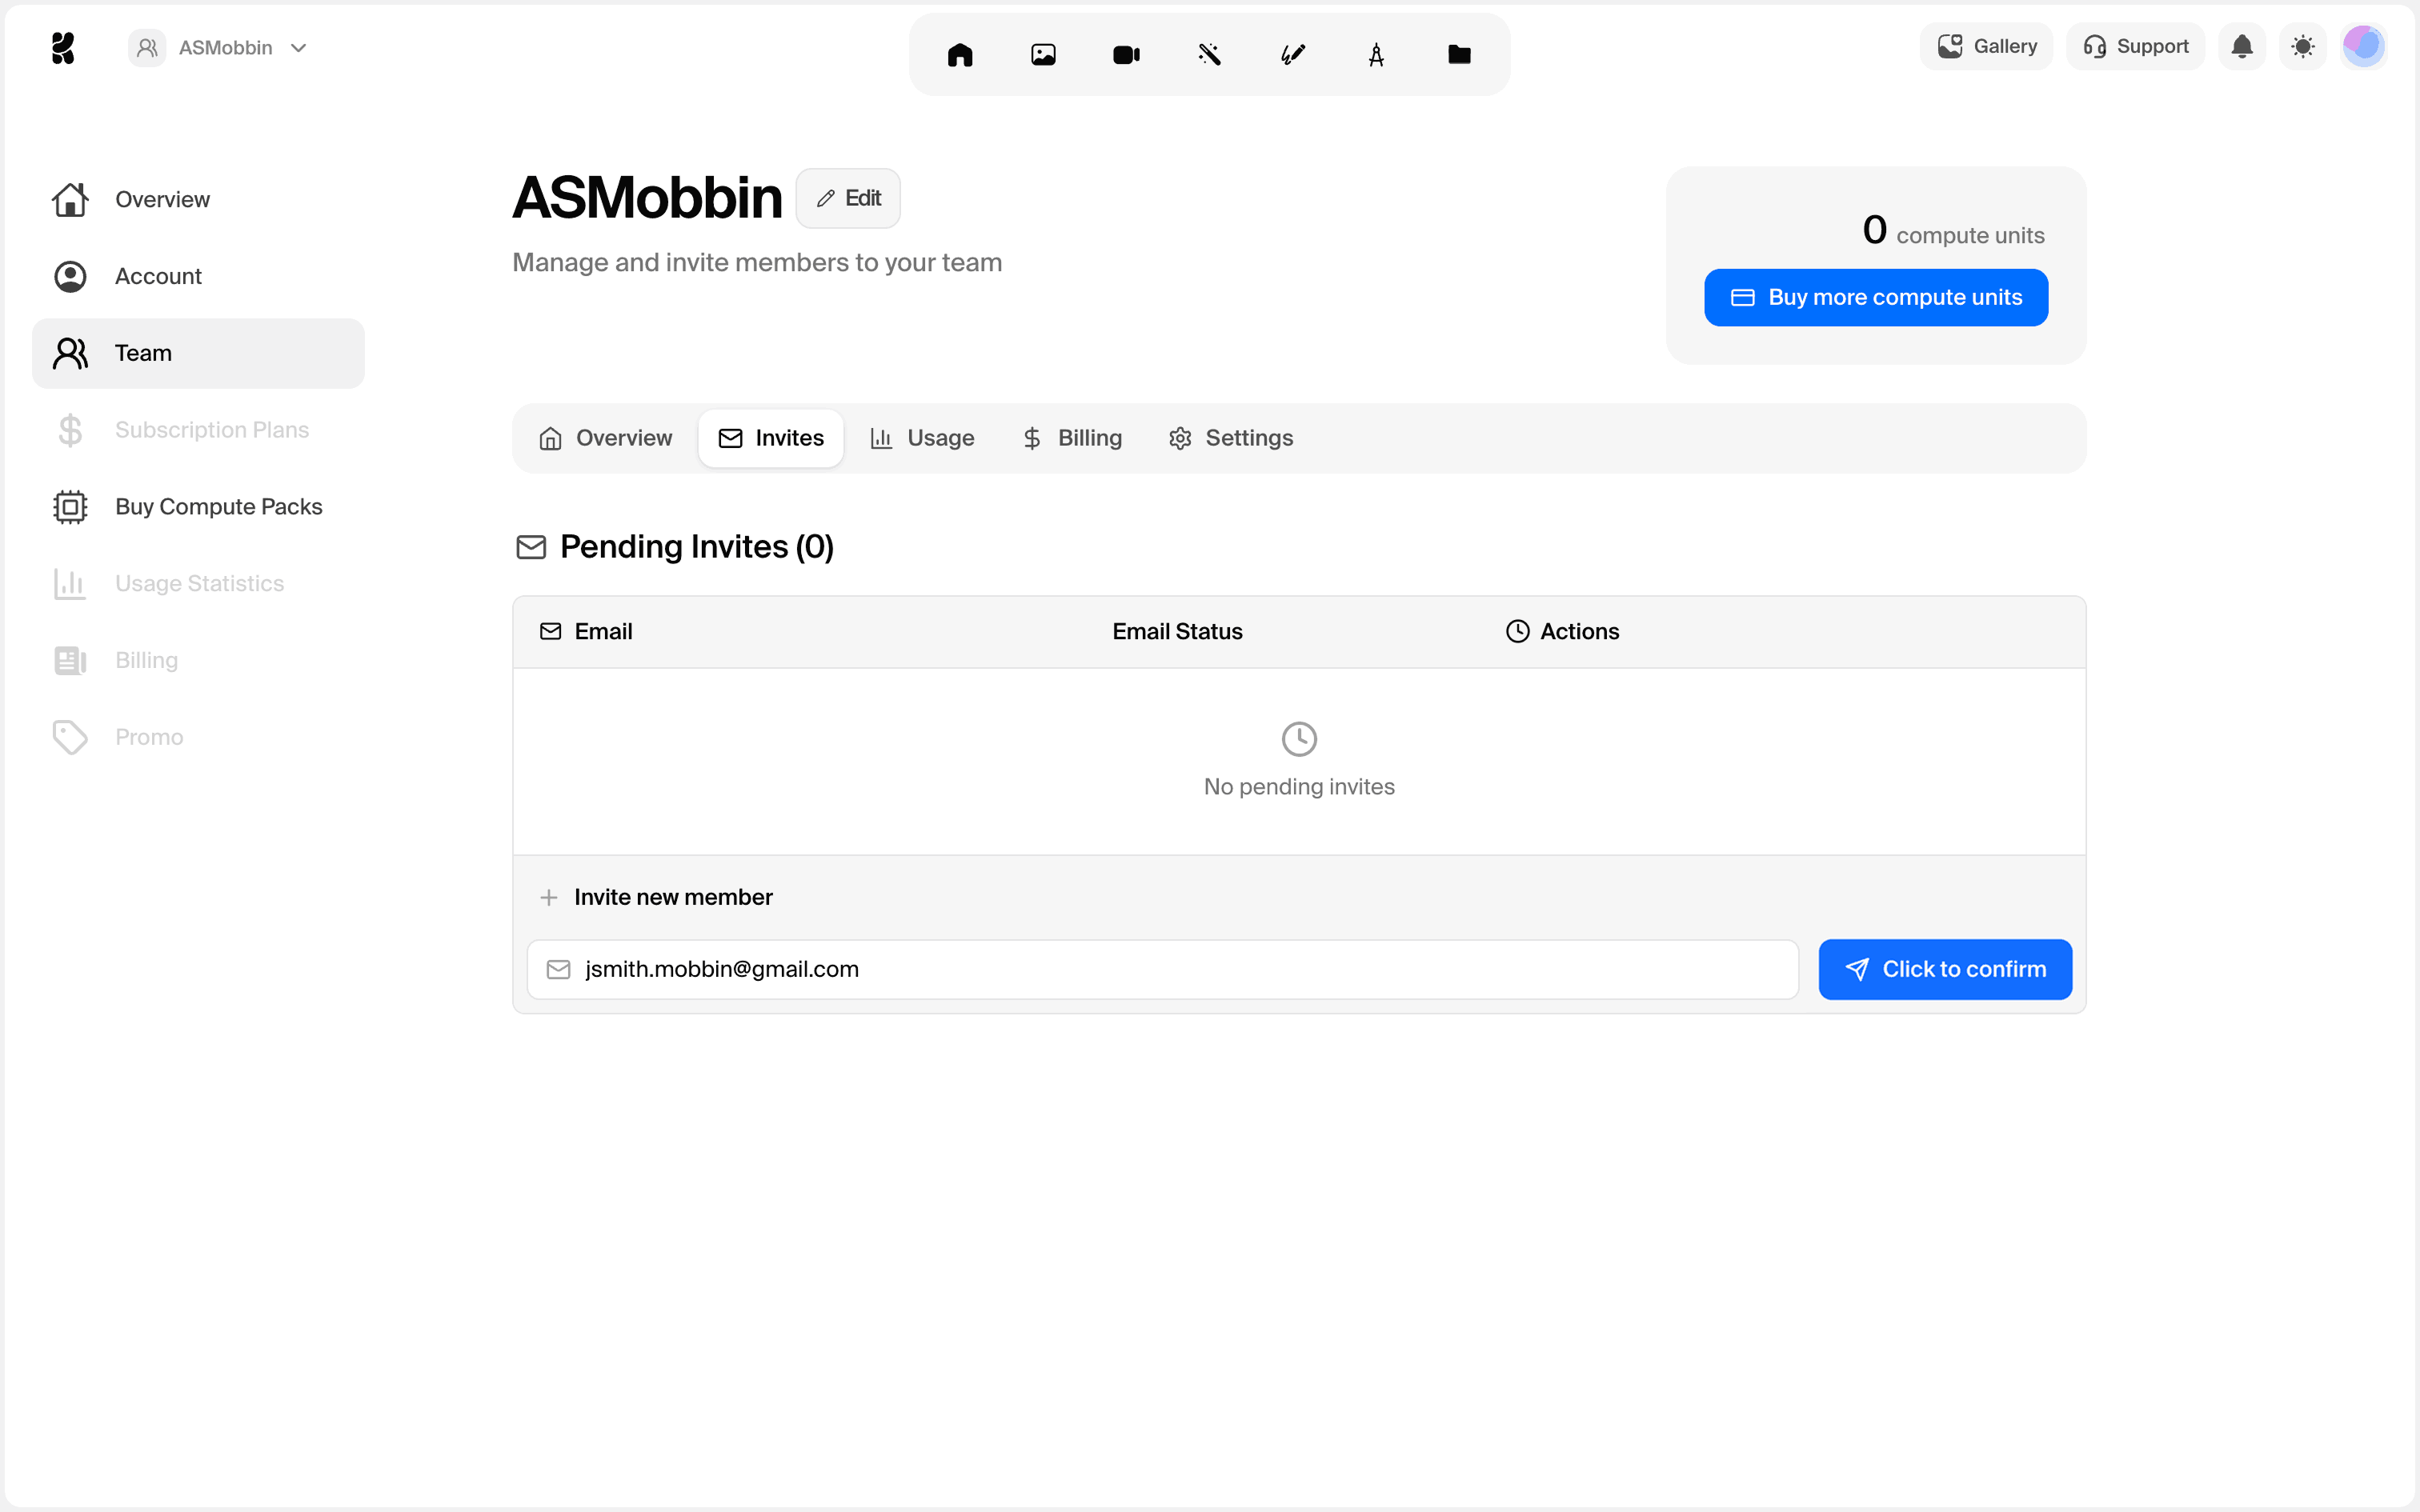2420x1512 pixels.
Task: Click the notifications bell icon
Action: [x=2242, y=47]
